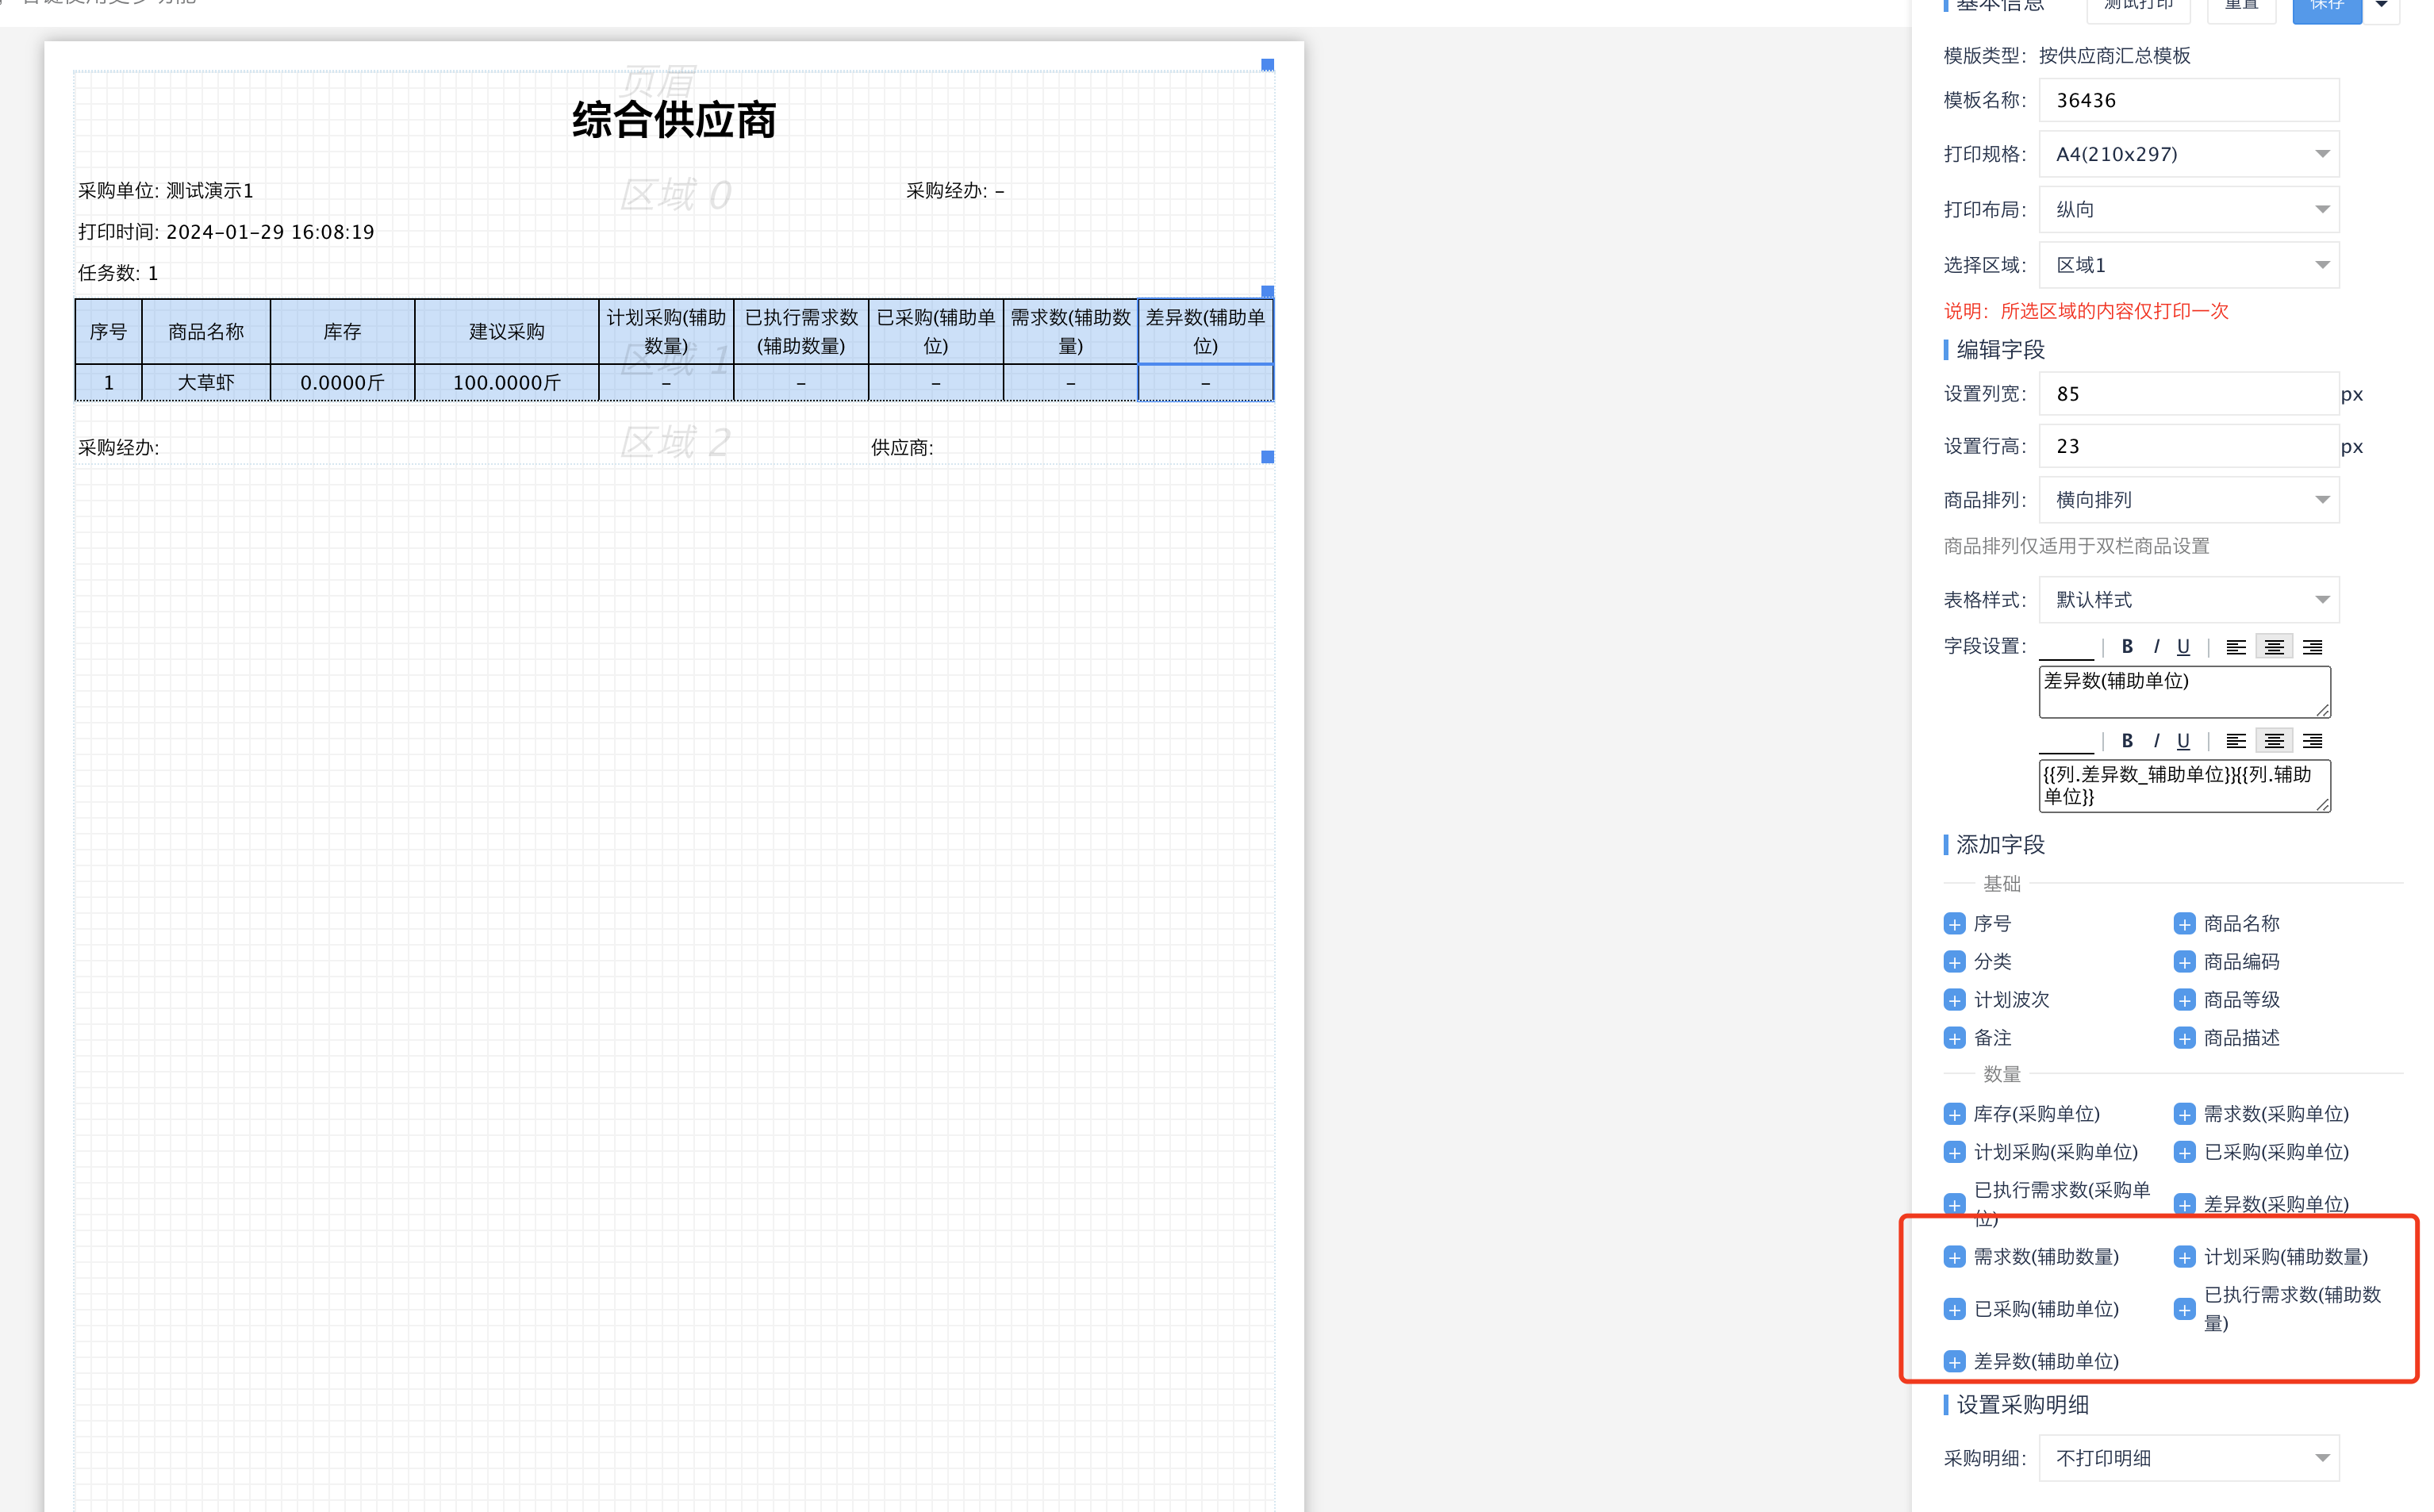Toggle italic for the {{列.差异数}} value field
This screenshot has width=2434, height=1512.
pyautogui.click(x=2156, y=740)
